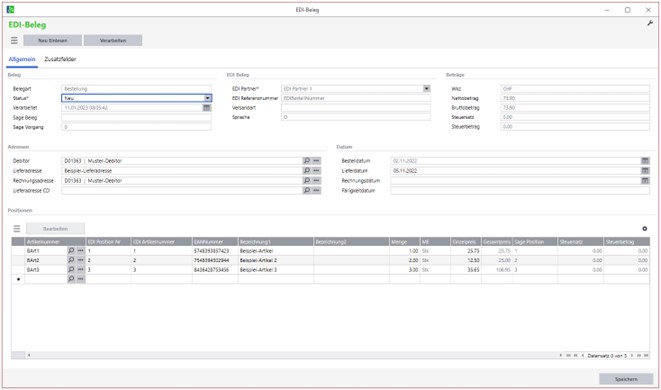This screenshot has height=390, width=661.
Task: Switch to the Allgemein tab
Action: 22,59
